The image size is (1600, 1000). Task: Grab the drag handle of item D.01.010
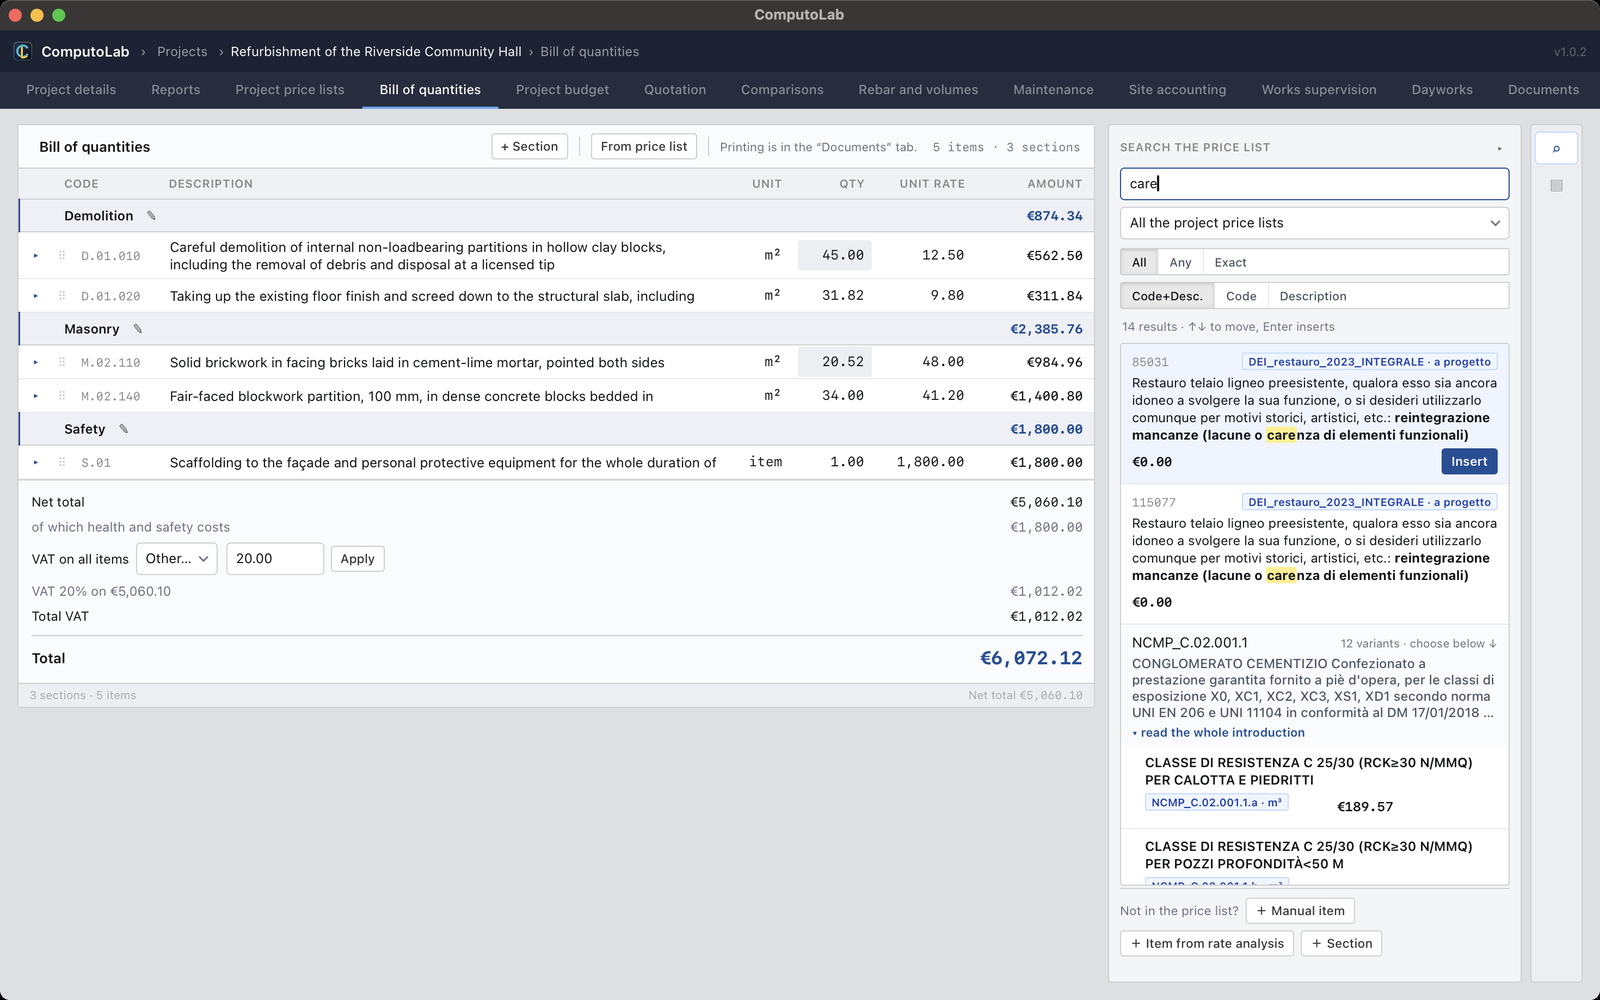pos(62,256)
